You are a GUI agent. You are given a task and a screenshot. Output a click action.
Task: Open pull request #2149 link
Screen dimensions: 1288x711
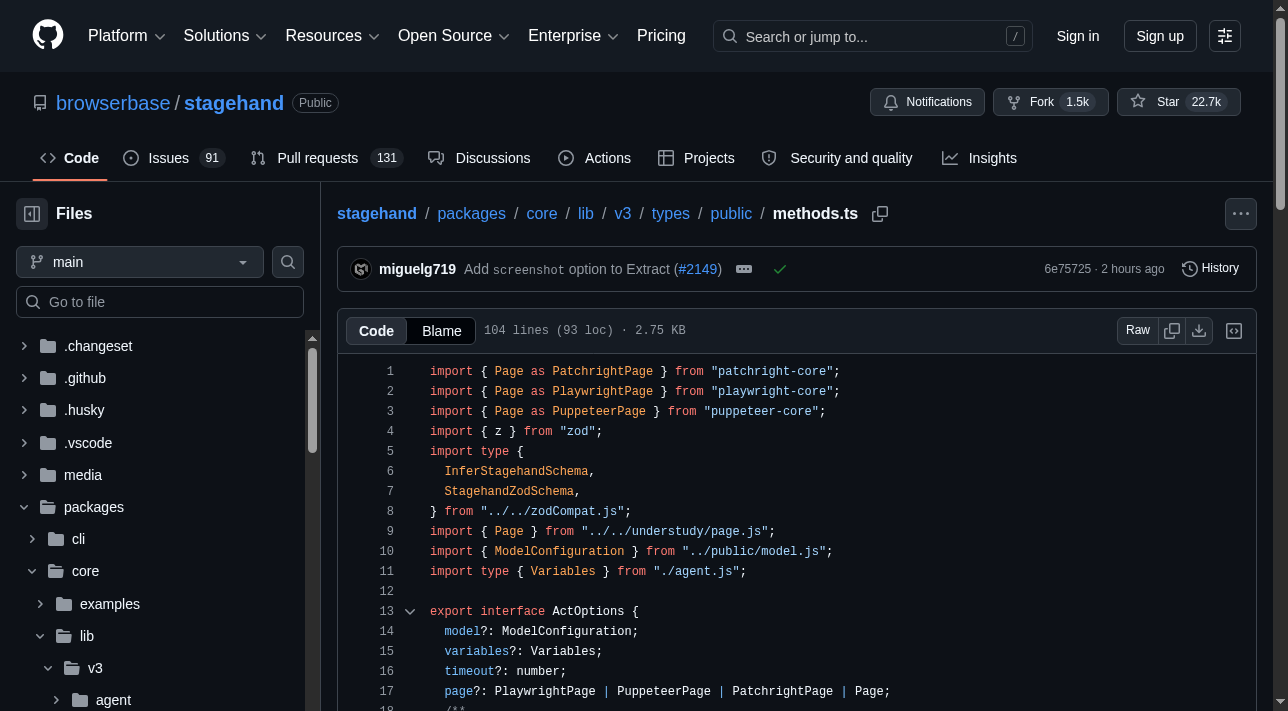tap(697, 269)
